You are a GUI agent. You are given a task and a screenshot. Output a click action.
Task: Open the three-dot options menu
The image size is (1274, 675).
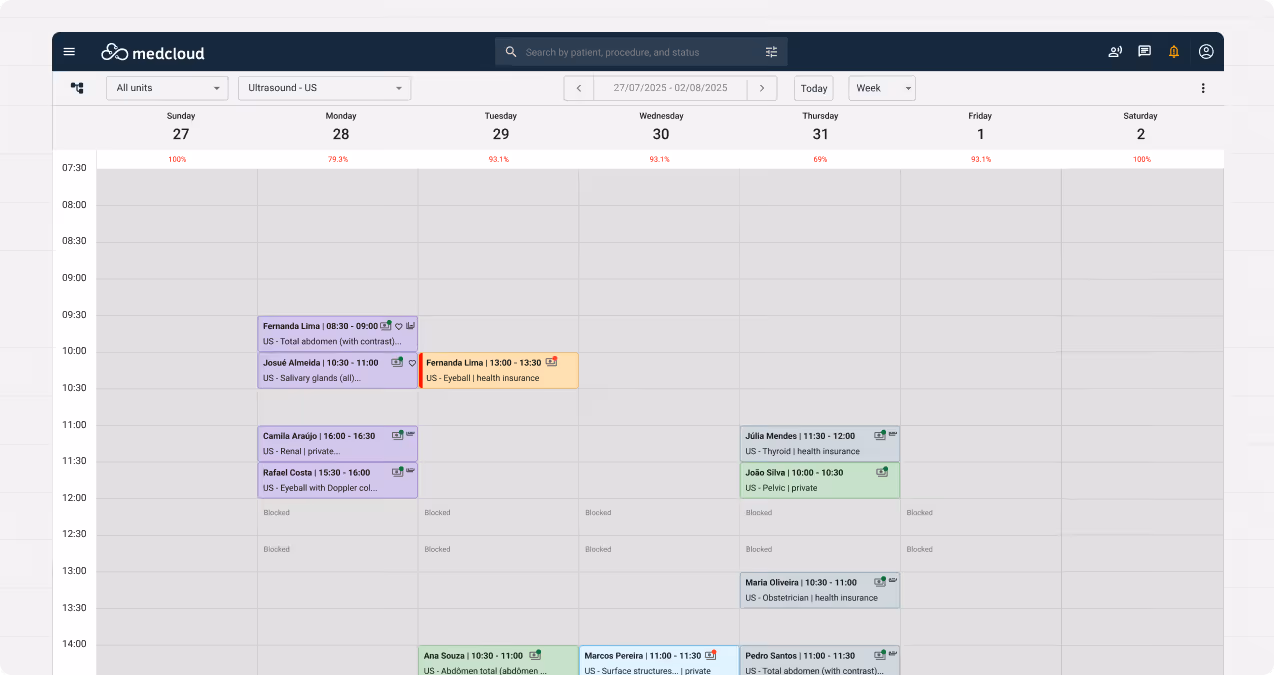pos(1203,88)
